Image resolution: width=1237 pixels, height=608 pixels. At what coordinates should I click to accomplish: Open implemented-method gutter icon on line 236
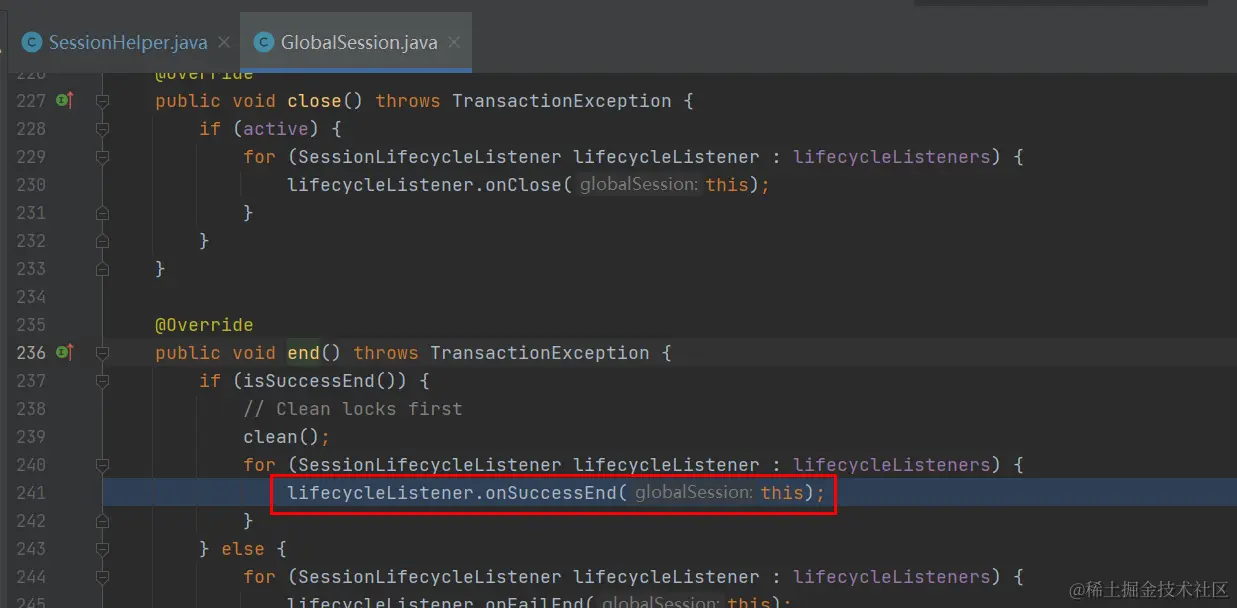[x=65, y=352]
